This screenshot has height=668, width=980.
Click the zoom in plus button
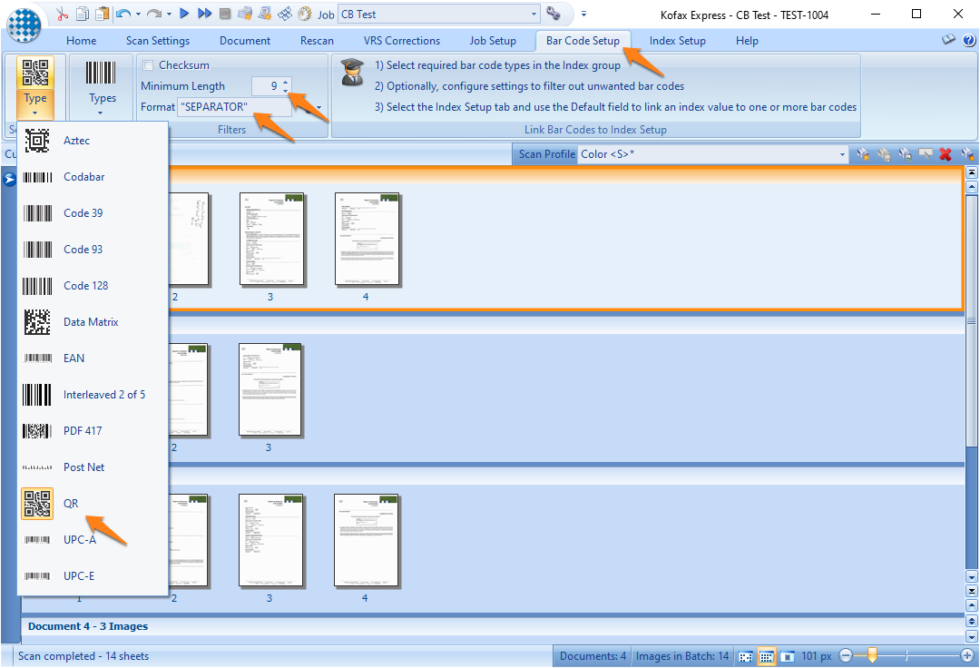tap(966, 656)
